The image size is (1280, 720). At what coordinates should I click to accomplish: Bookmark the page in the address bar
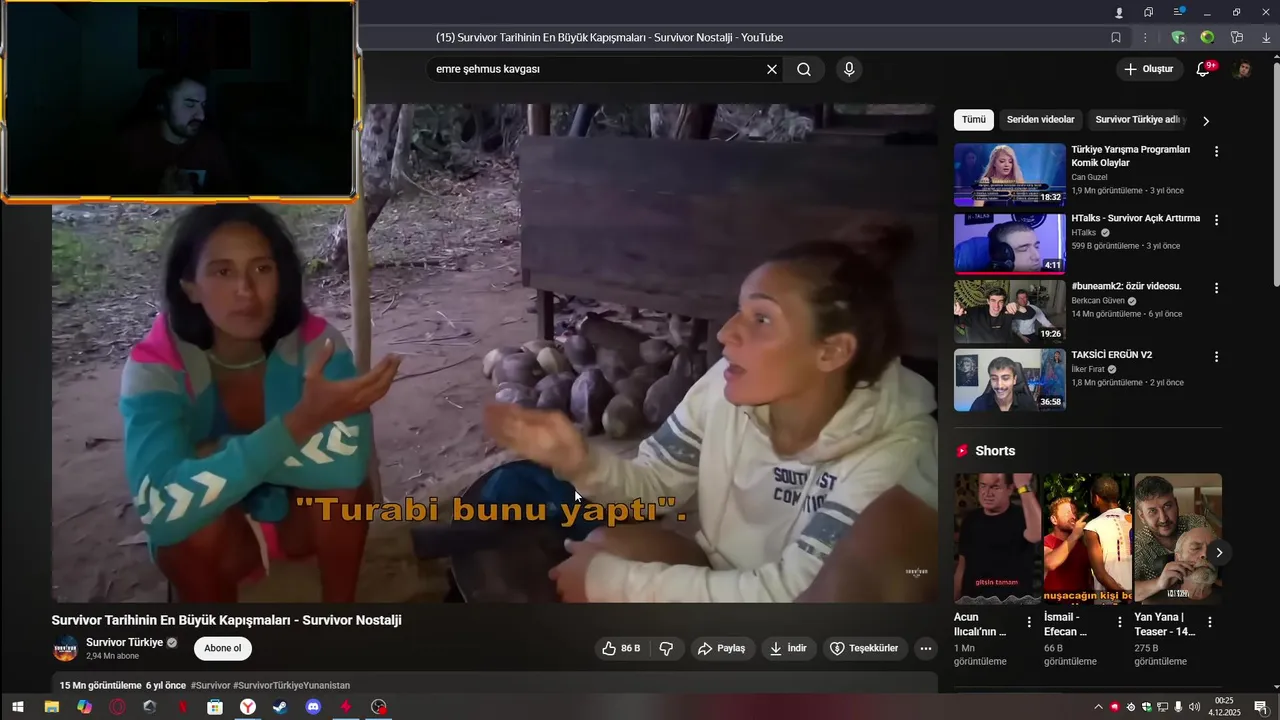tap(1116, 38)
